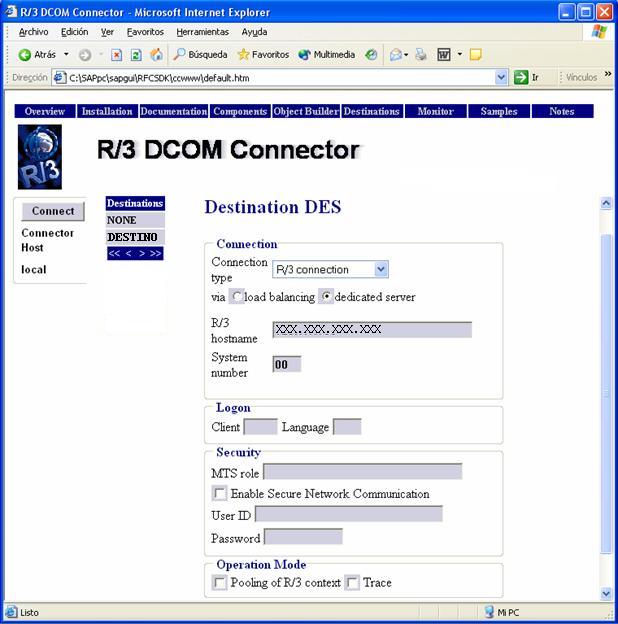Click the scroll up arrow
Image resolution: width=618 pixels, height=624 pixels.
tap(606, 203)
